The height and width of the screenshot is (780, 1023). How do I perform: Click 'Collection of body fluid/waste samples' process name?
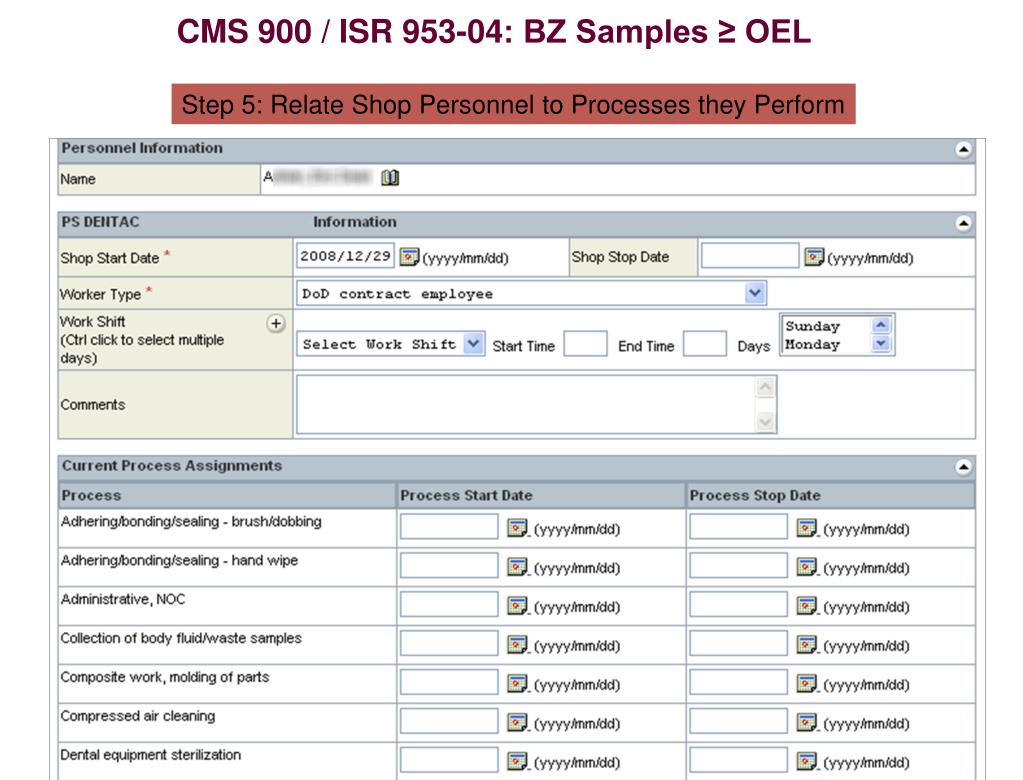point(181,638)
